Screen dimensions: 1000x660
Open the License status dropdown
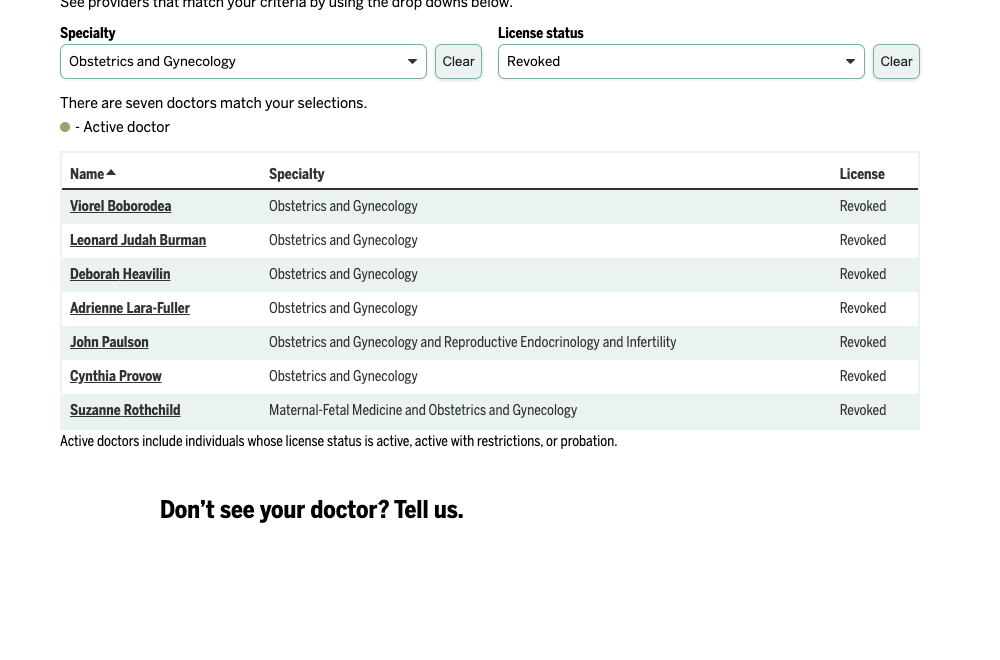click(681, 62)
